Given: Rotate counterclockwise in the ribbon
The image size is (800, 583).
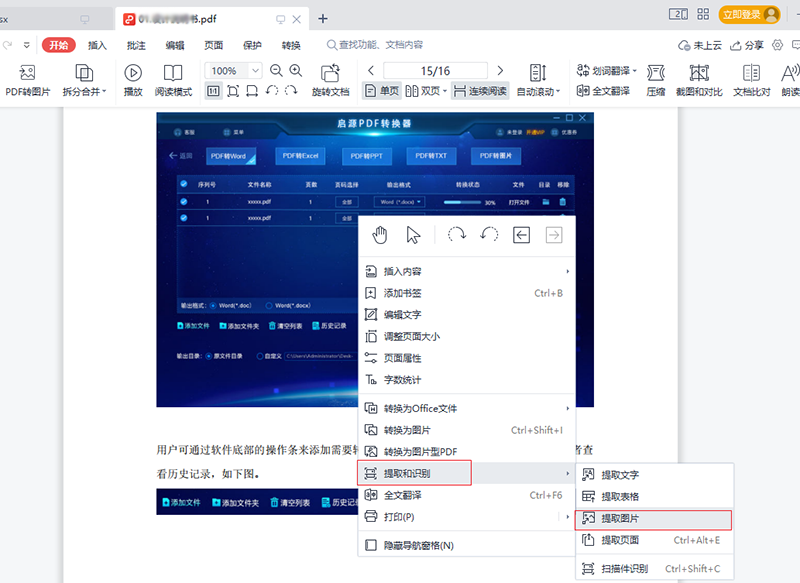Looking at the screenshot, I should tap(272, 91).
